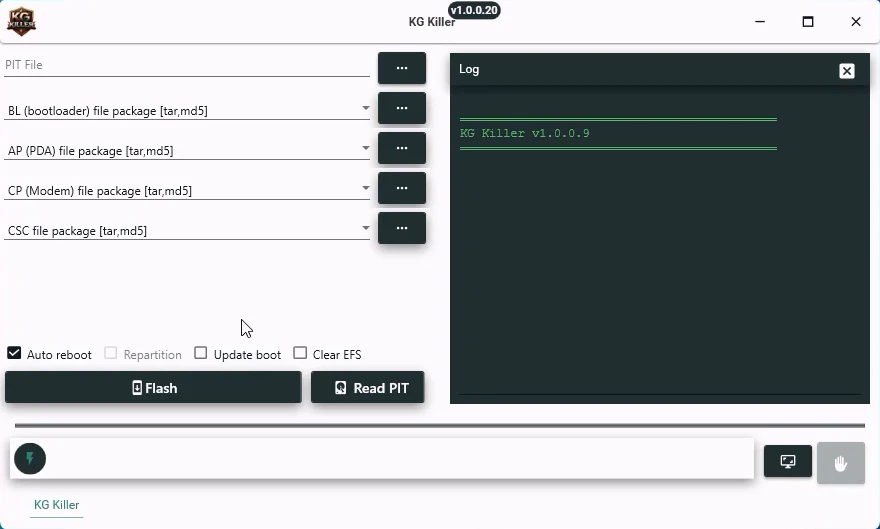The width and height of the screenshot is (880, 529).
Task: Click the KG Killer logo icon
Action: coord(21,21)
